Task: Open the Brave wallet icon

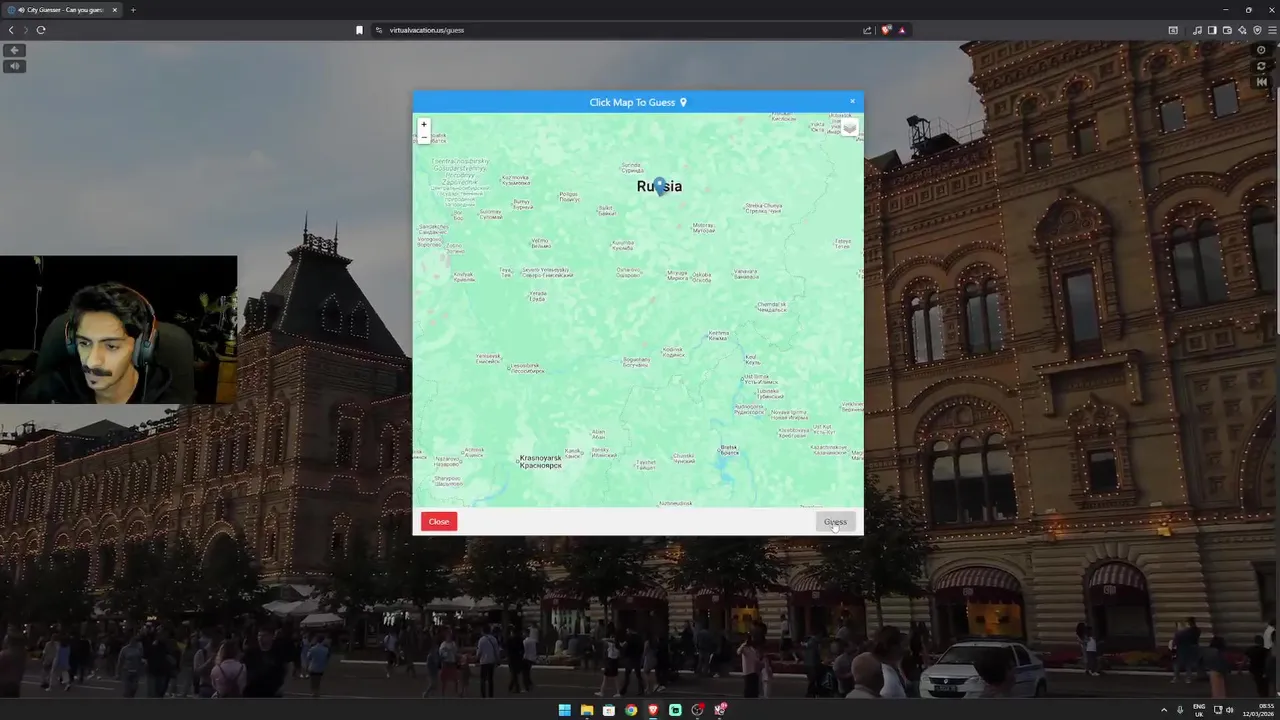Action: click(1227, 30)
